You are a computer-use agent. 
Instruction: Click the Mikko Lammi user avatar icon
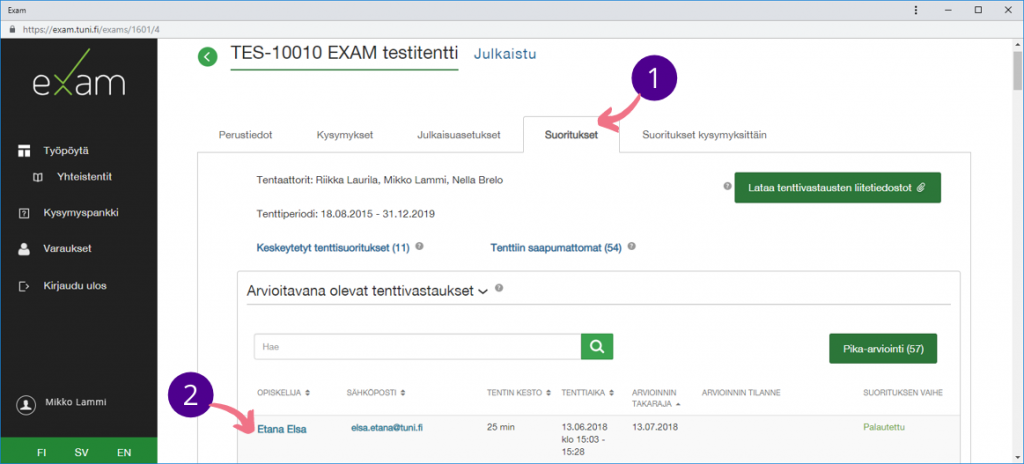click(26, 404)
